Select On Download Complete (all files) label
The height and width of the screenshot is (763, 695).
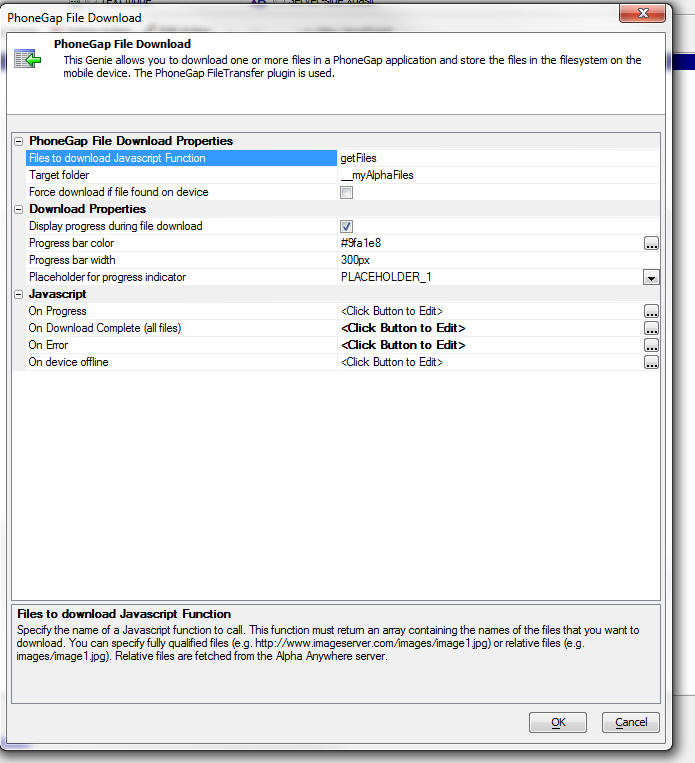pyautogui.click(x=105, y=328)
